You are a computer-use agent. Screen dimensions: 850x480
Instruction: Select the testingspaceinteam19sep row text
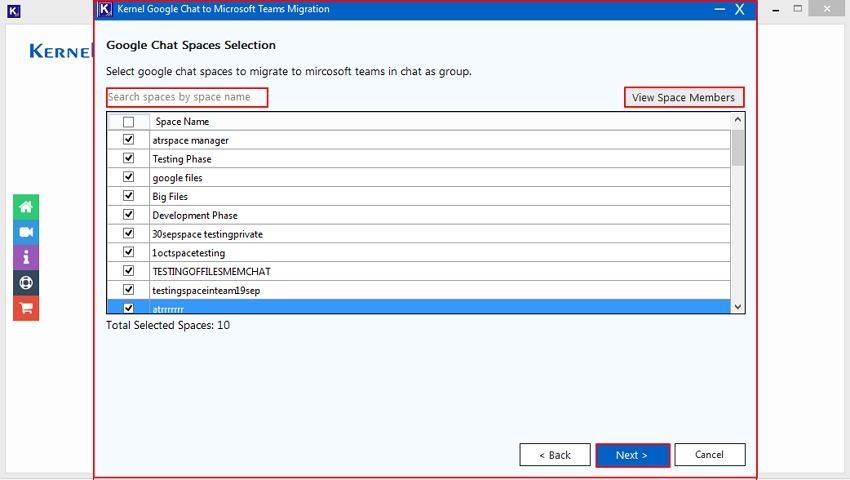206,291
